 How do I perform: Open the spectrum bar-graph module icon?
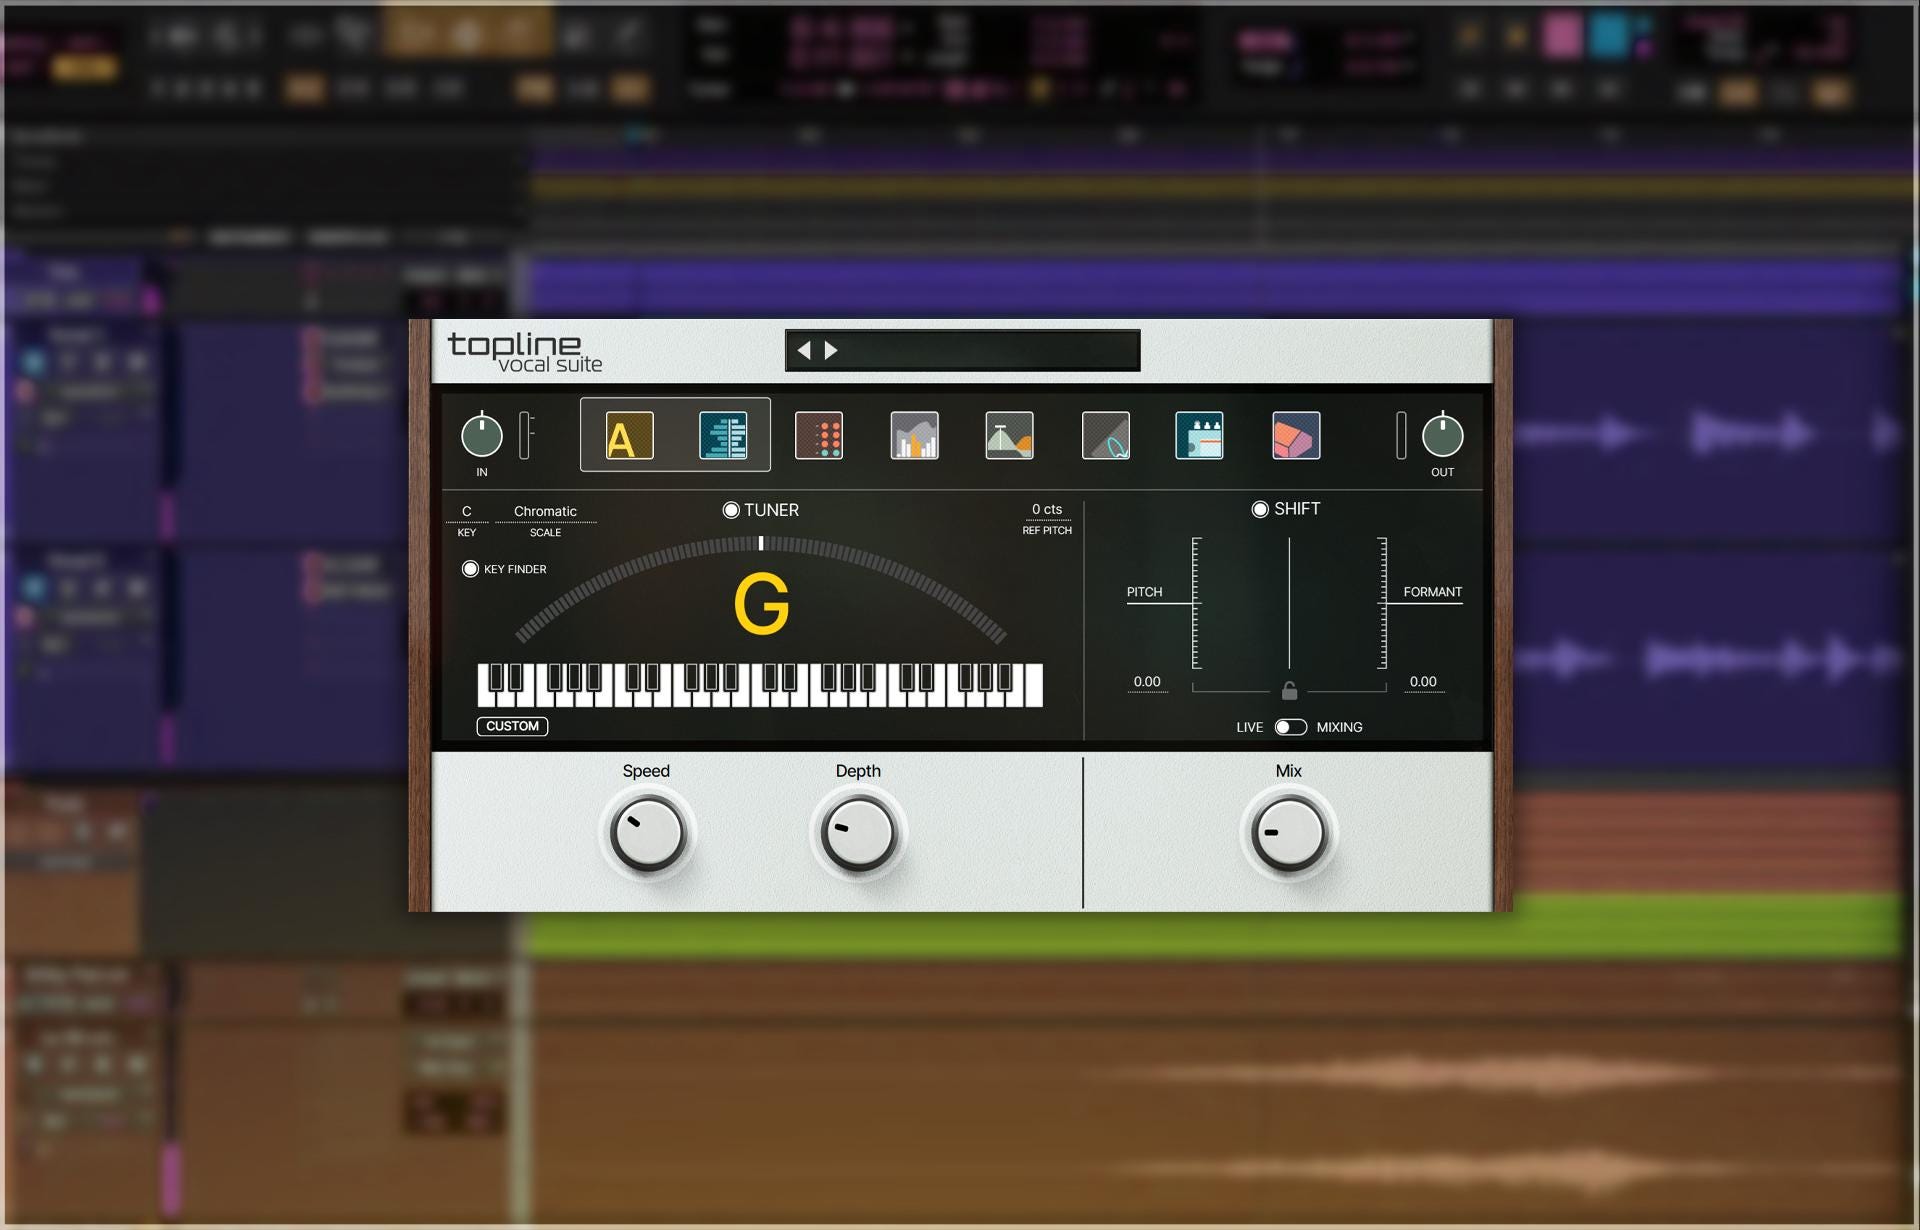915,436
